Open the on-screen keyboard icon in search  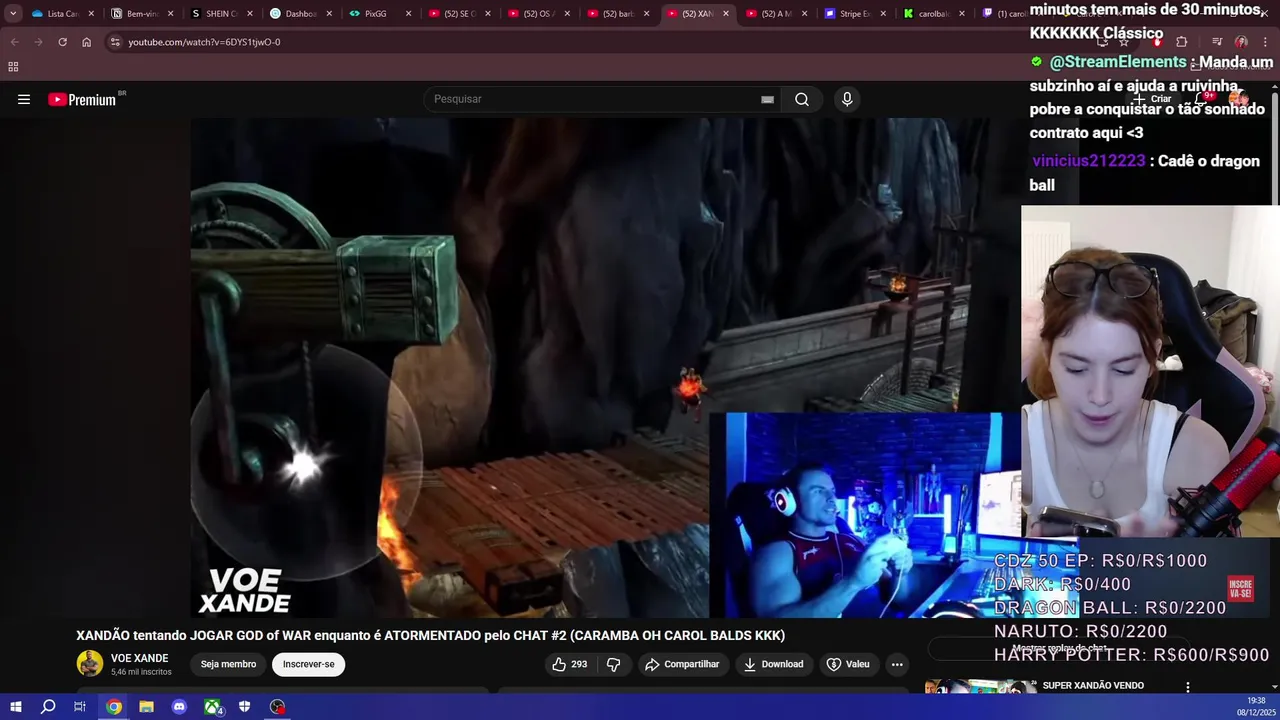click(x=767, y=99)
